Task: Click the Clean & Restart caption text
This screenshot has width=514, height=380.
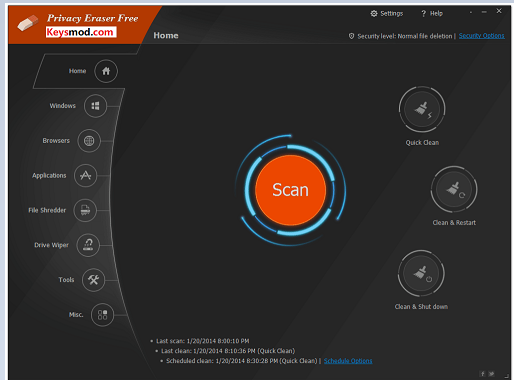Action: pos(454,223)
